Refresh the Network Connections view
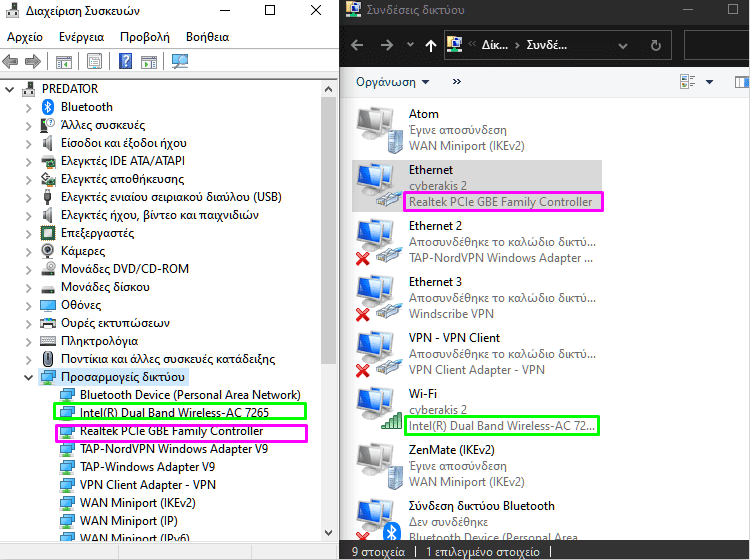The width and height of the screenshot is (750, 560). click(656, 45)
